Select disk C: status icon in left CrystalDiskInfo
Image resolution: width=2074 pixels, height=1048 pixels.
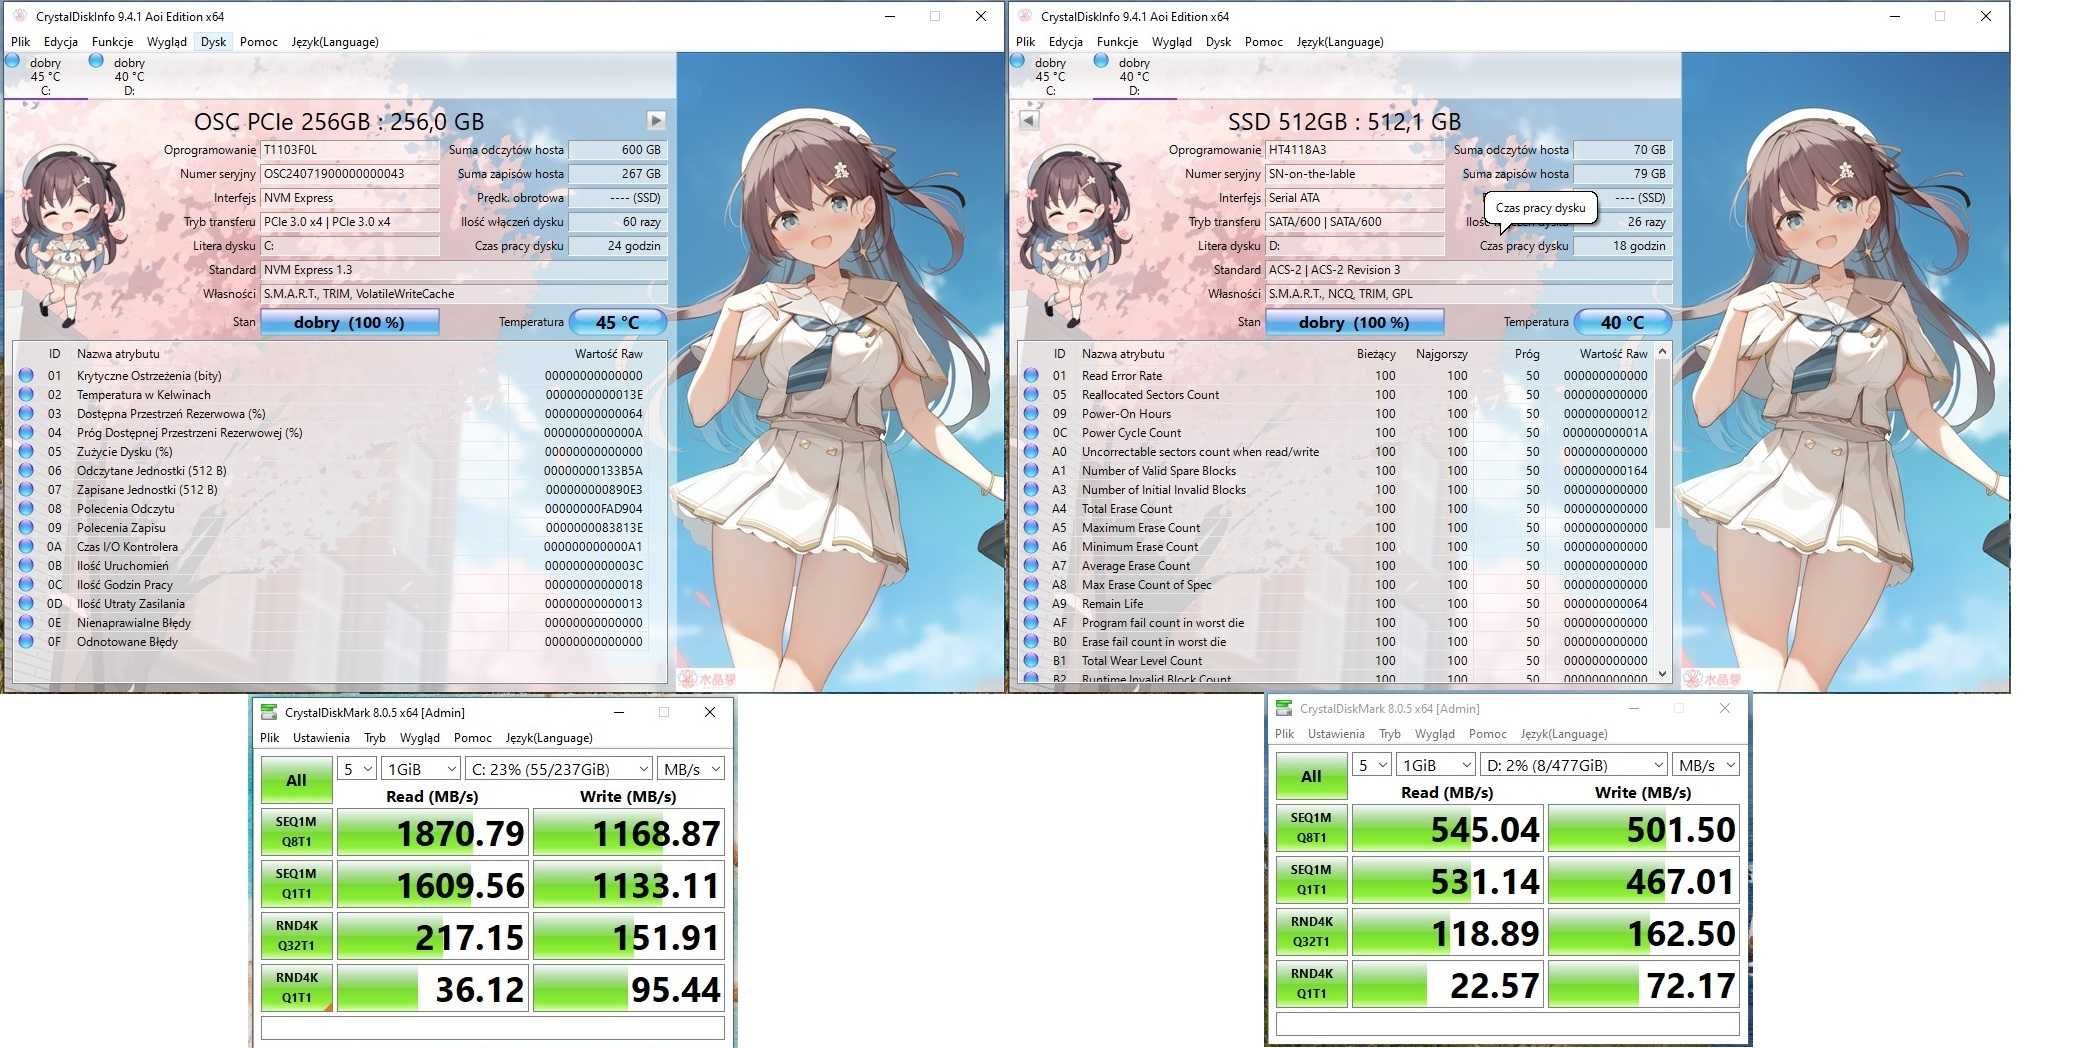pos(13,61)
